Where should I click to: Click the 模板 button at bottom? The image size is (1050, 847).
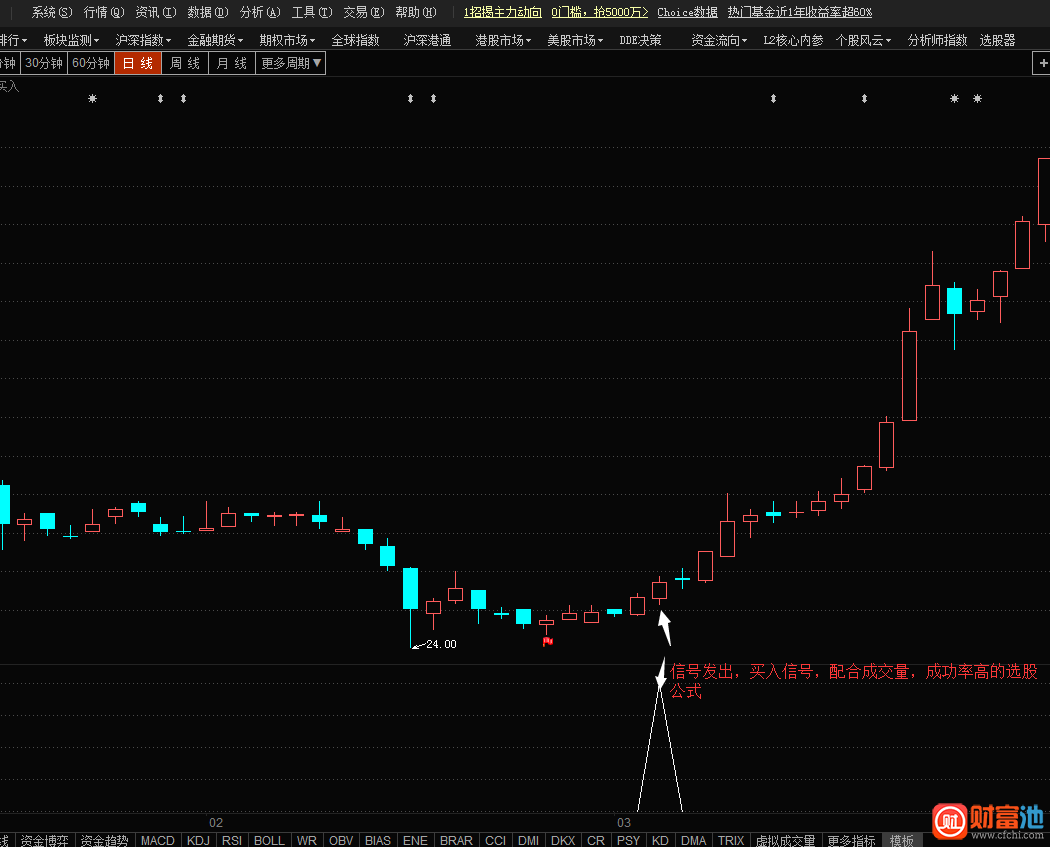(902, 840)
